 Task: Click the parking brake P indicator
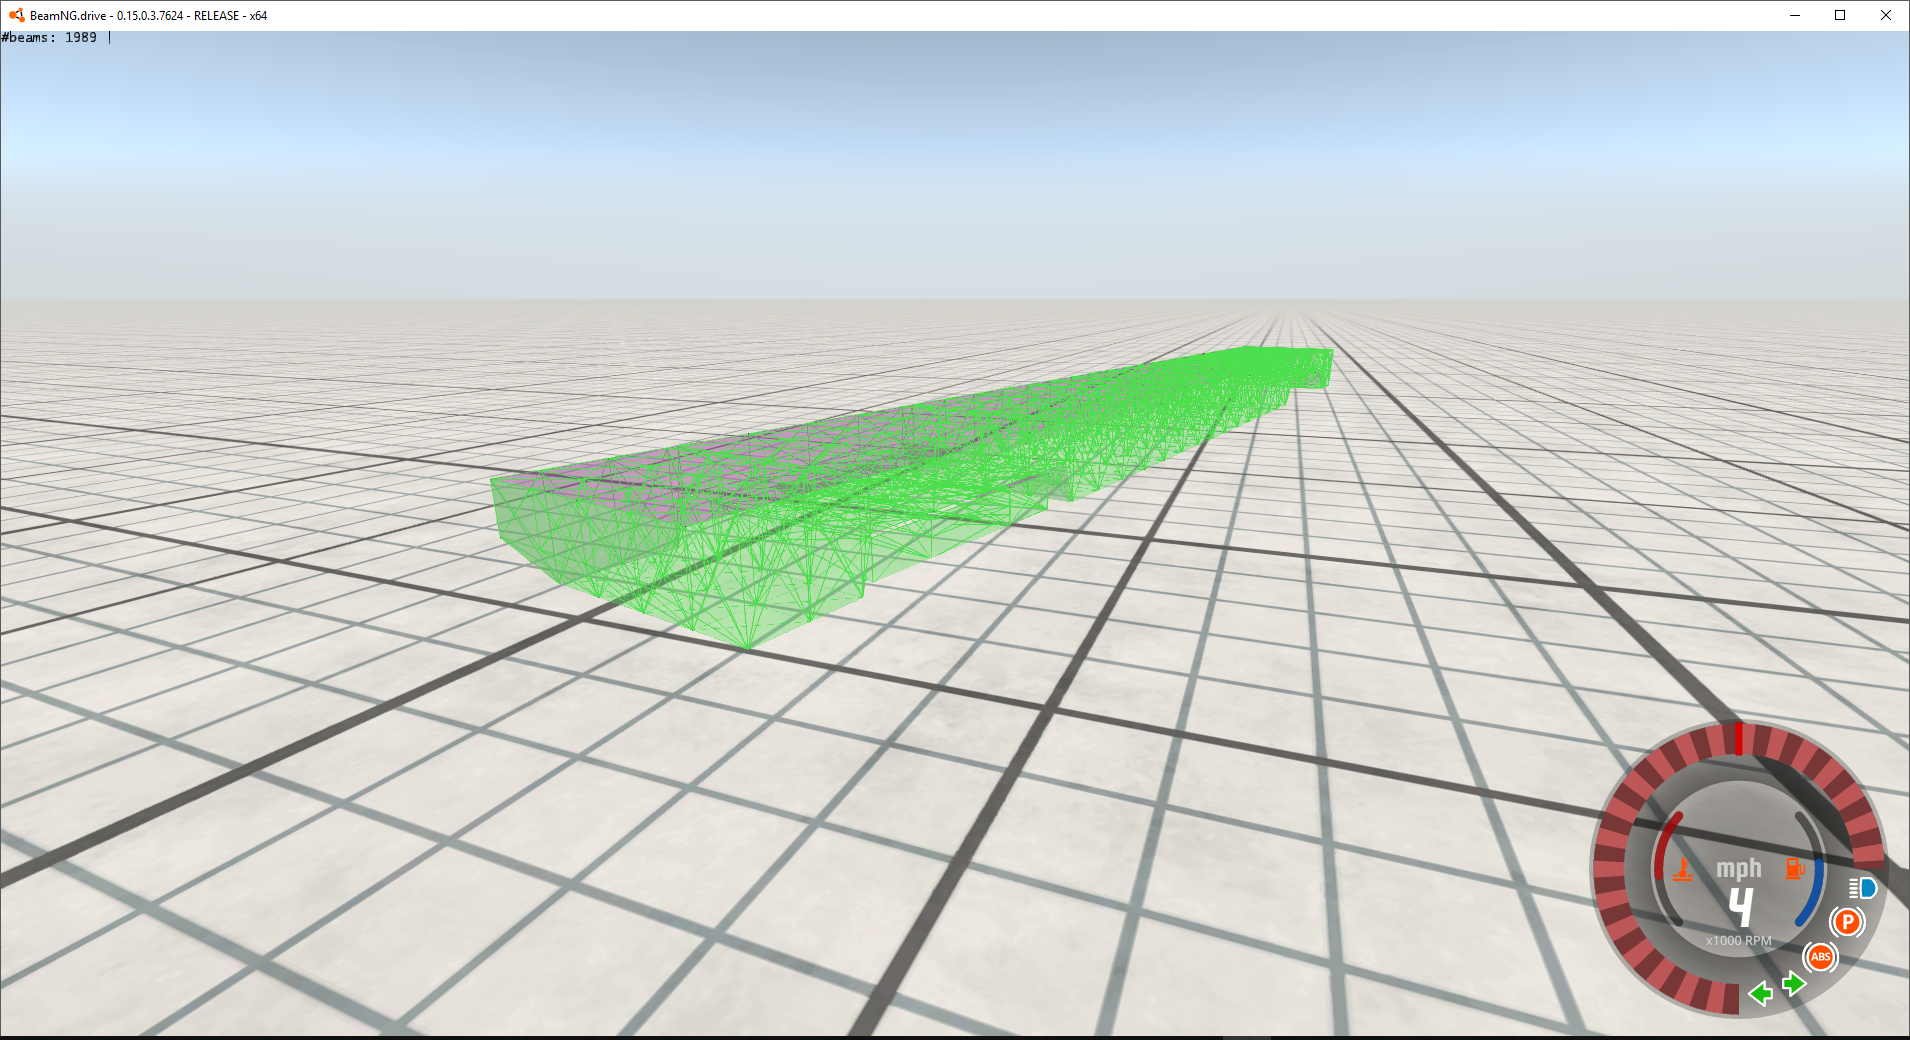click(1847, 922)
